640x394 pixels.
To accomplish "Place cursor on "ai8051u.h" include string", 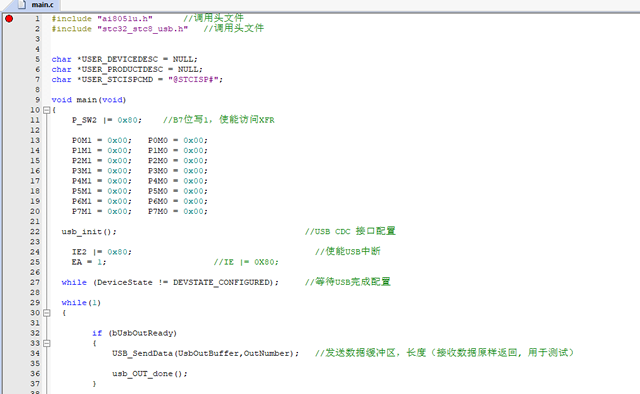I will click(125, 19).
